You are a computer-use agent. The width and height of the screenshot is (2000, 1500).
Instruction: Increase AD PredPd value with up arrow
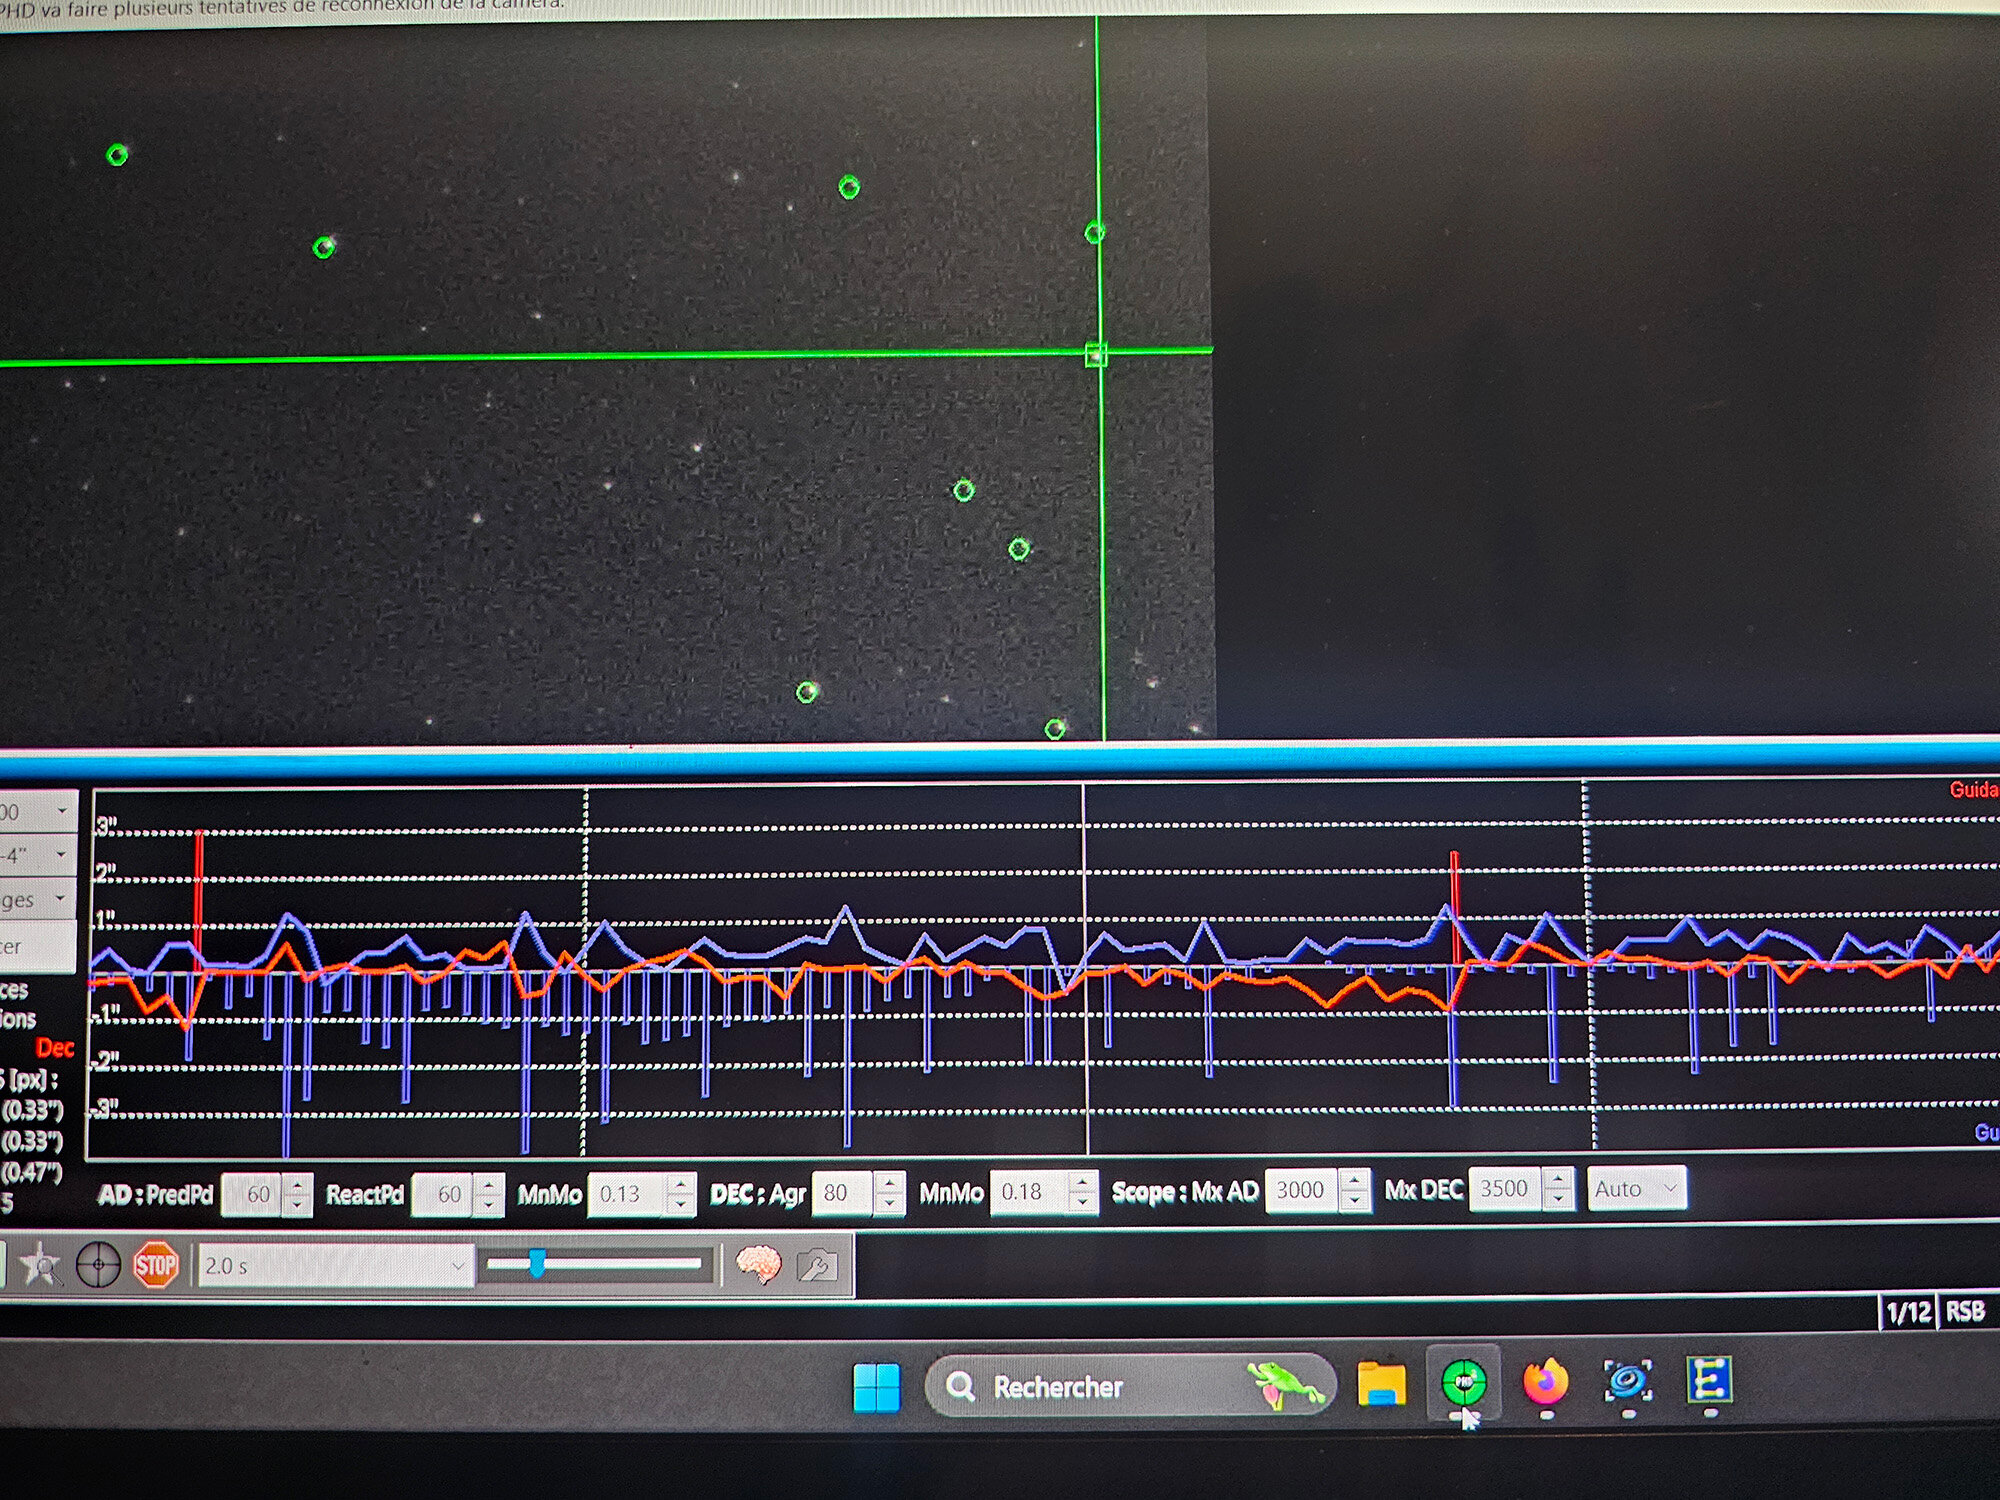297,1185
